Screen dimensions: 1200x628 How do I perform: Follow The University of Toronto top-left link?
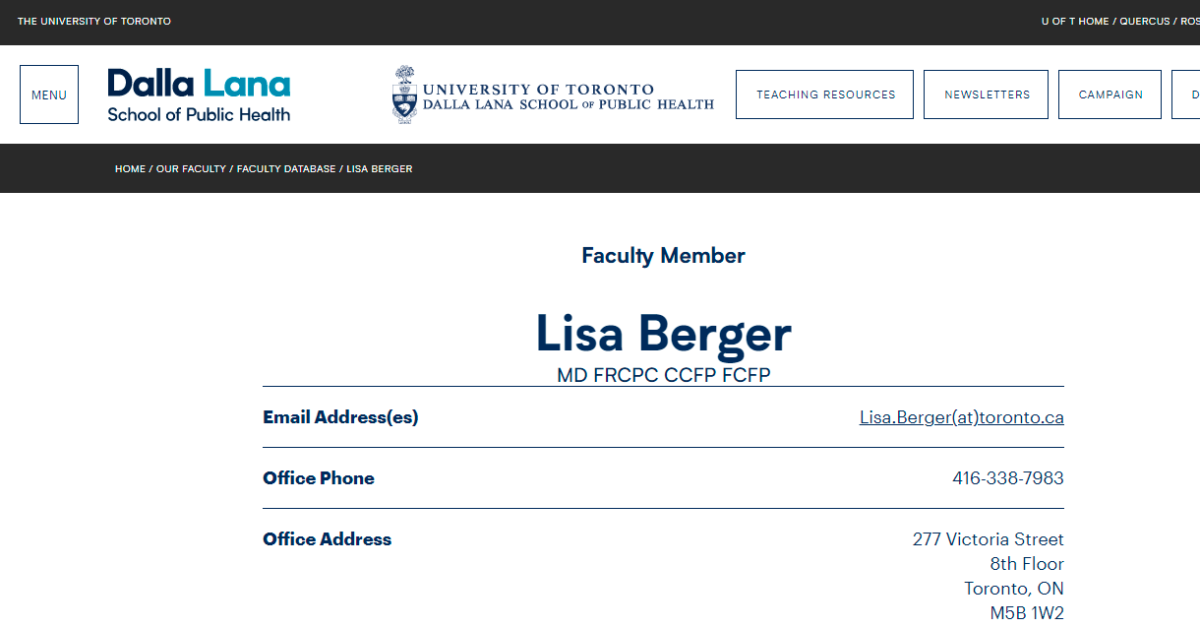tap(94, 22)
